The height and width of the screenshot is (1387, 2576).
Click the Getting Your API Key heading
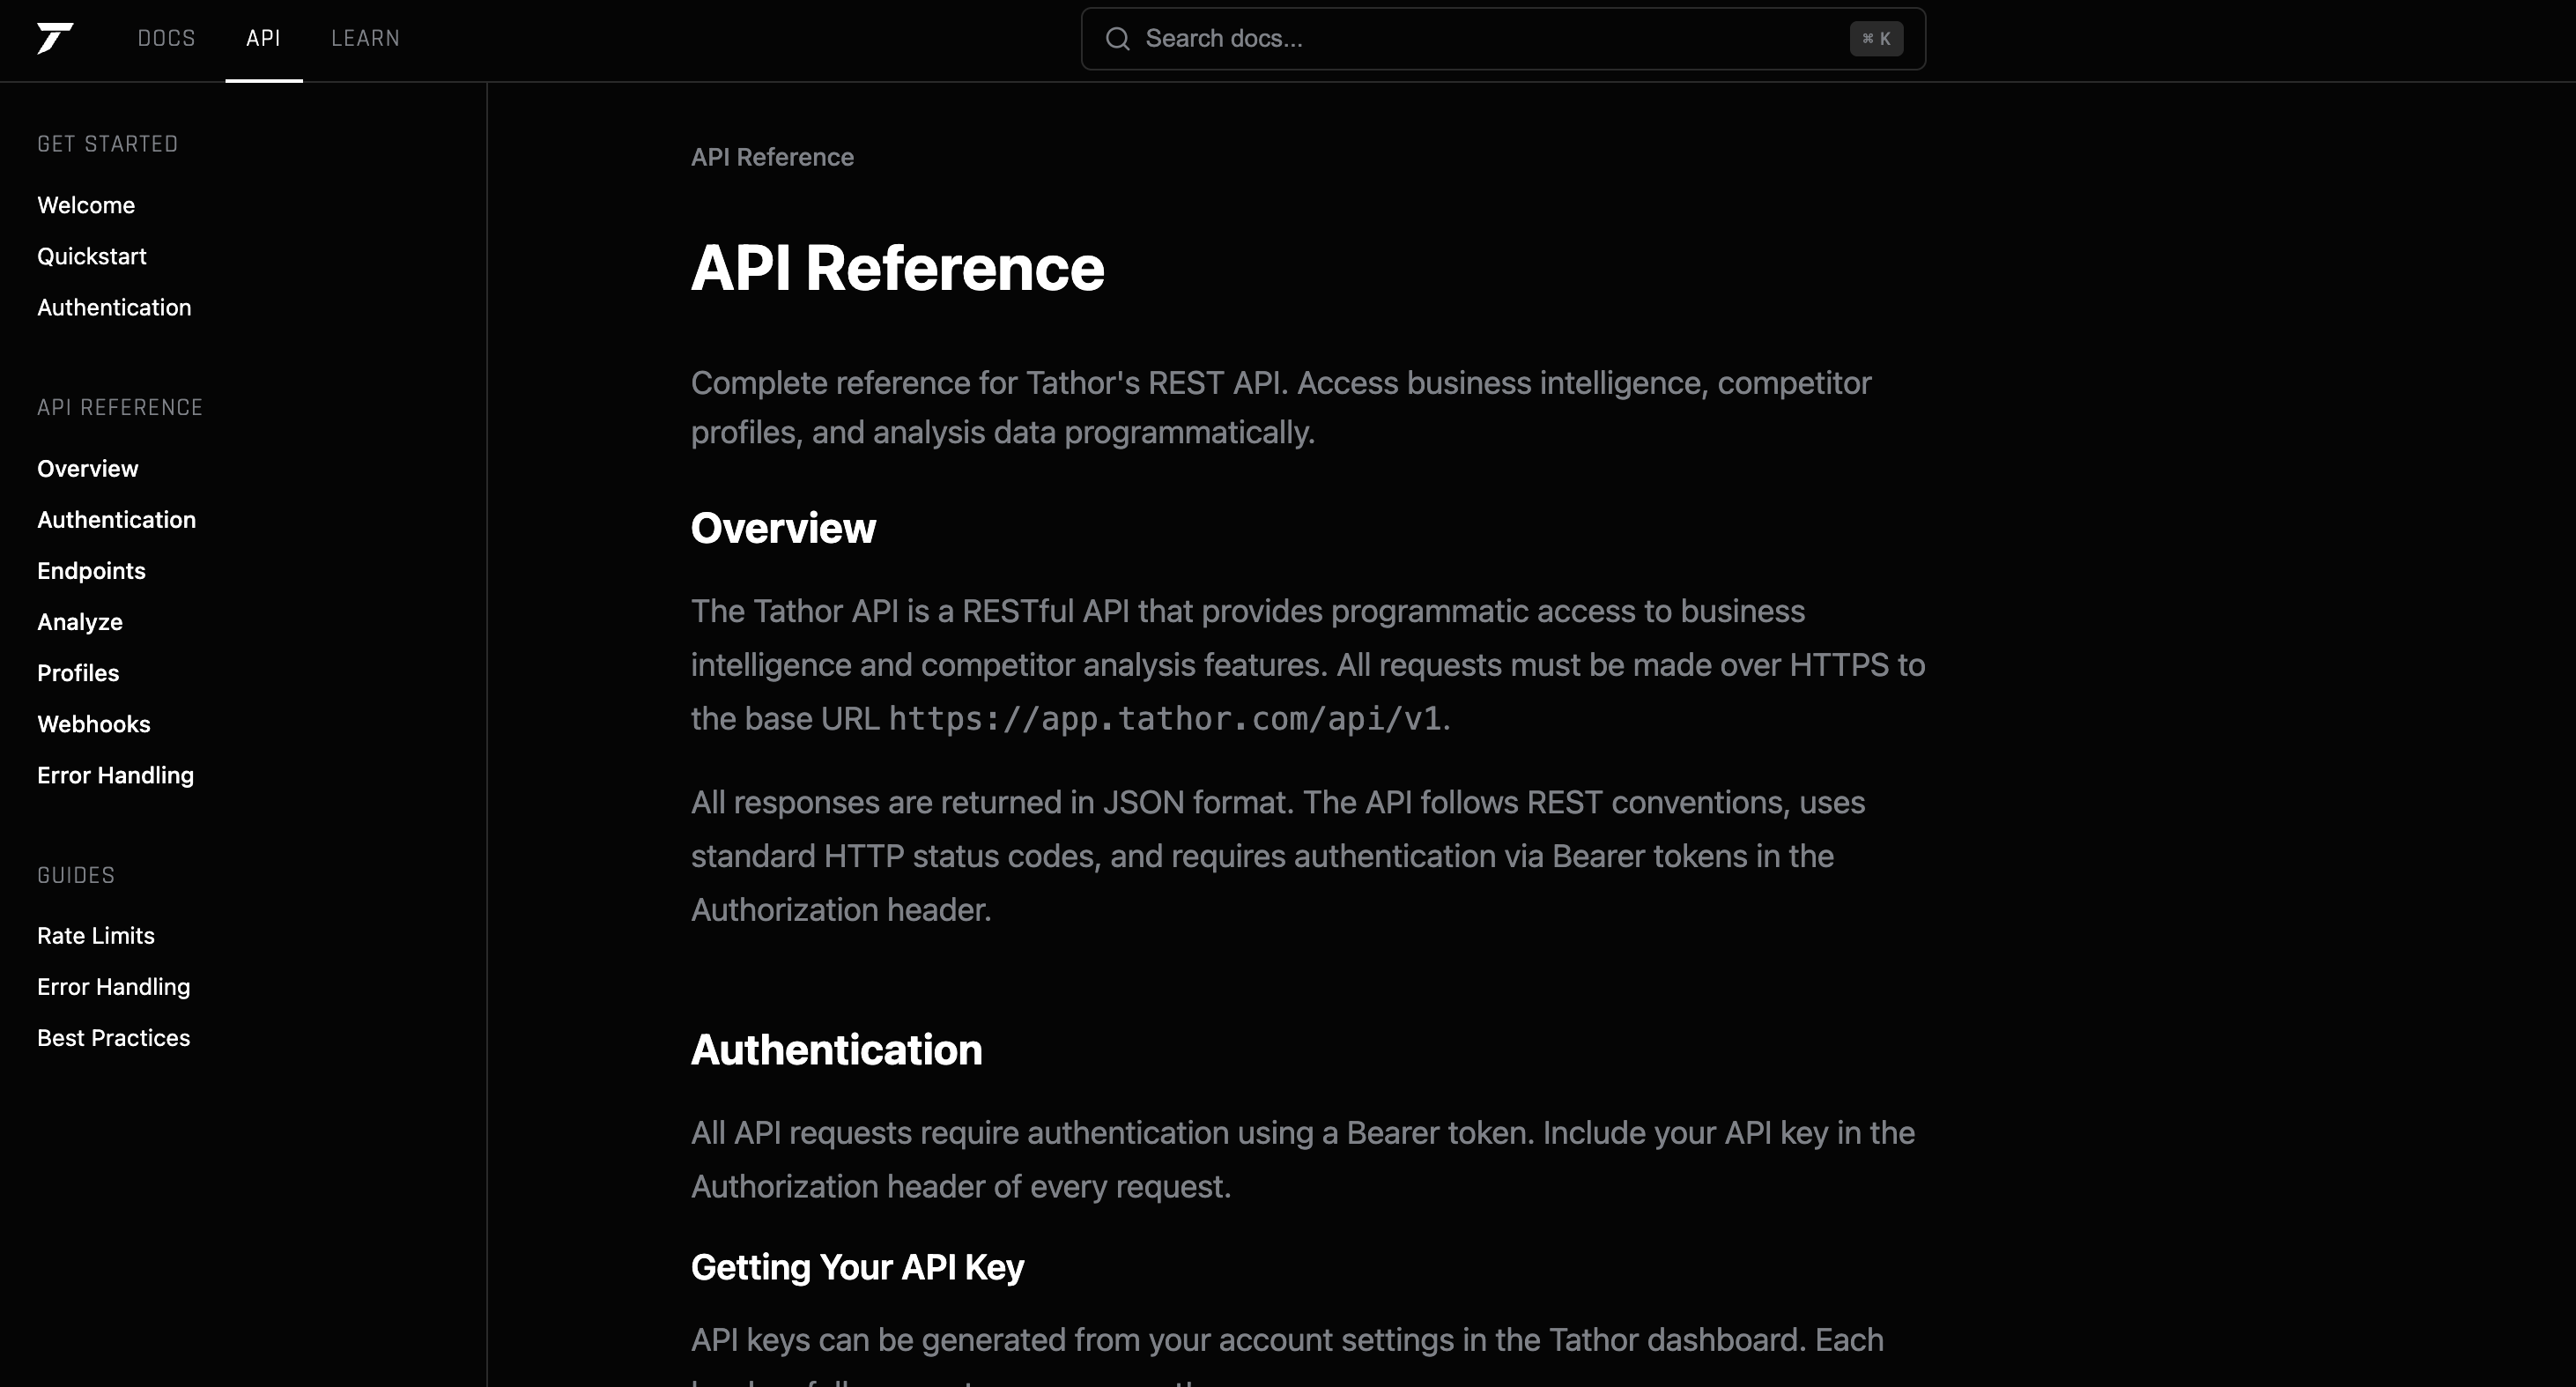pos(857,1268)
